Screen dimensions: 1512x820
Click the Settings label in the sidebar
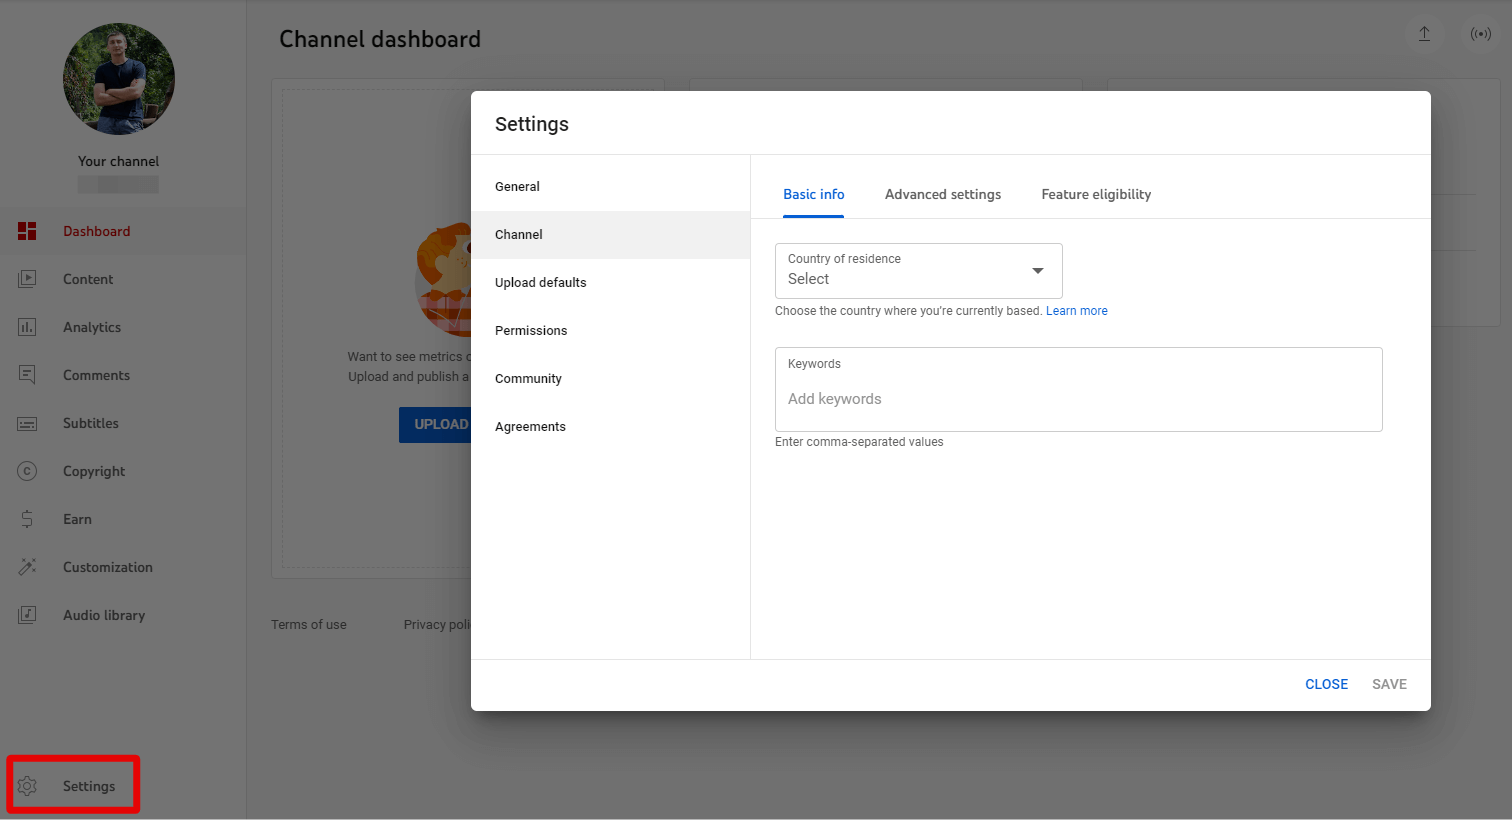[x=89, y=786]
